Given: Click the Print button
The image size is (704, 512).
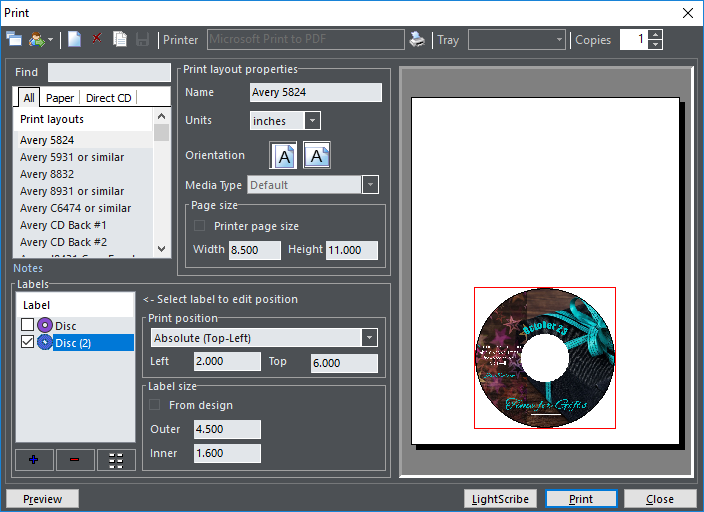Looking at the screenshot, I should [581, 499].
